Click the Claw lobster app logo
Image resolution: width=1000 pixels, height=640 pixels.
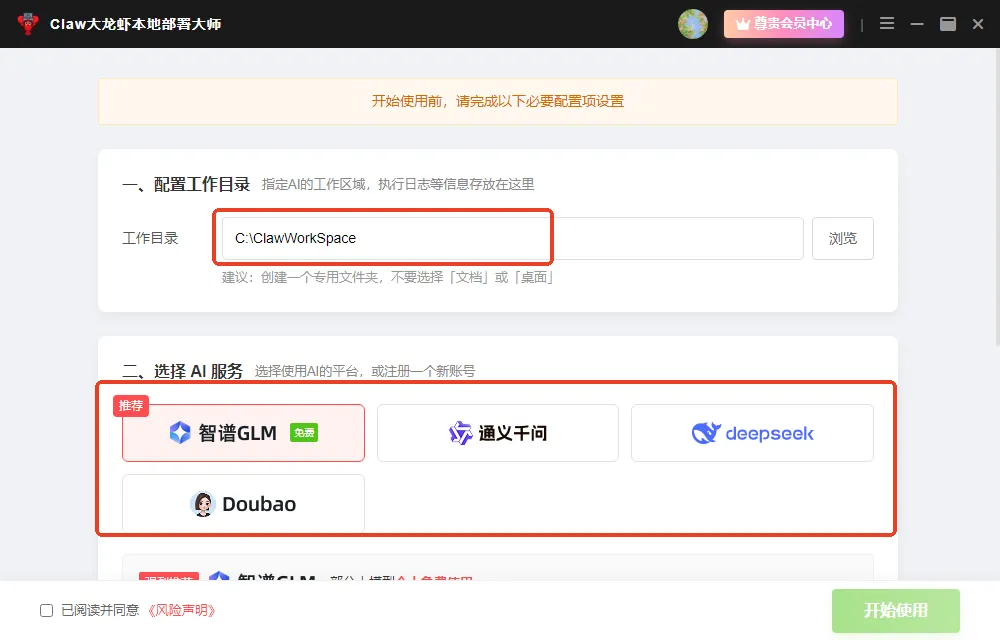tap(27, 24)
